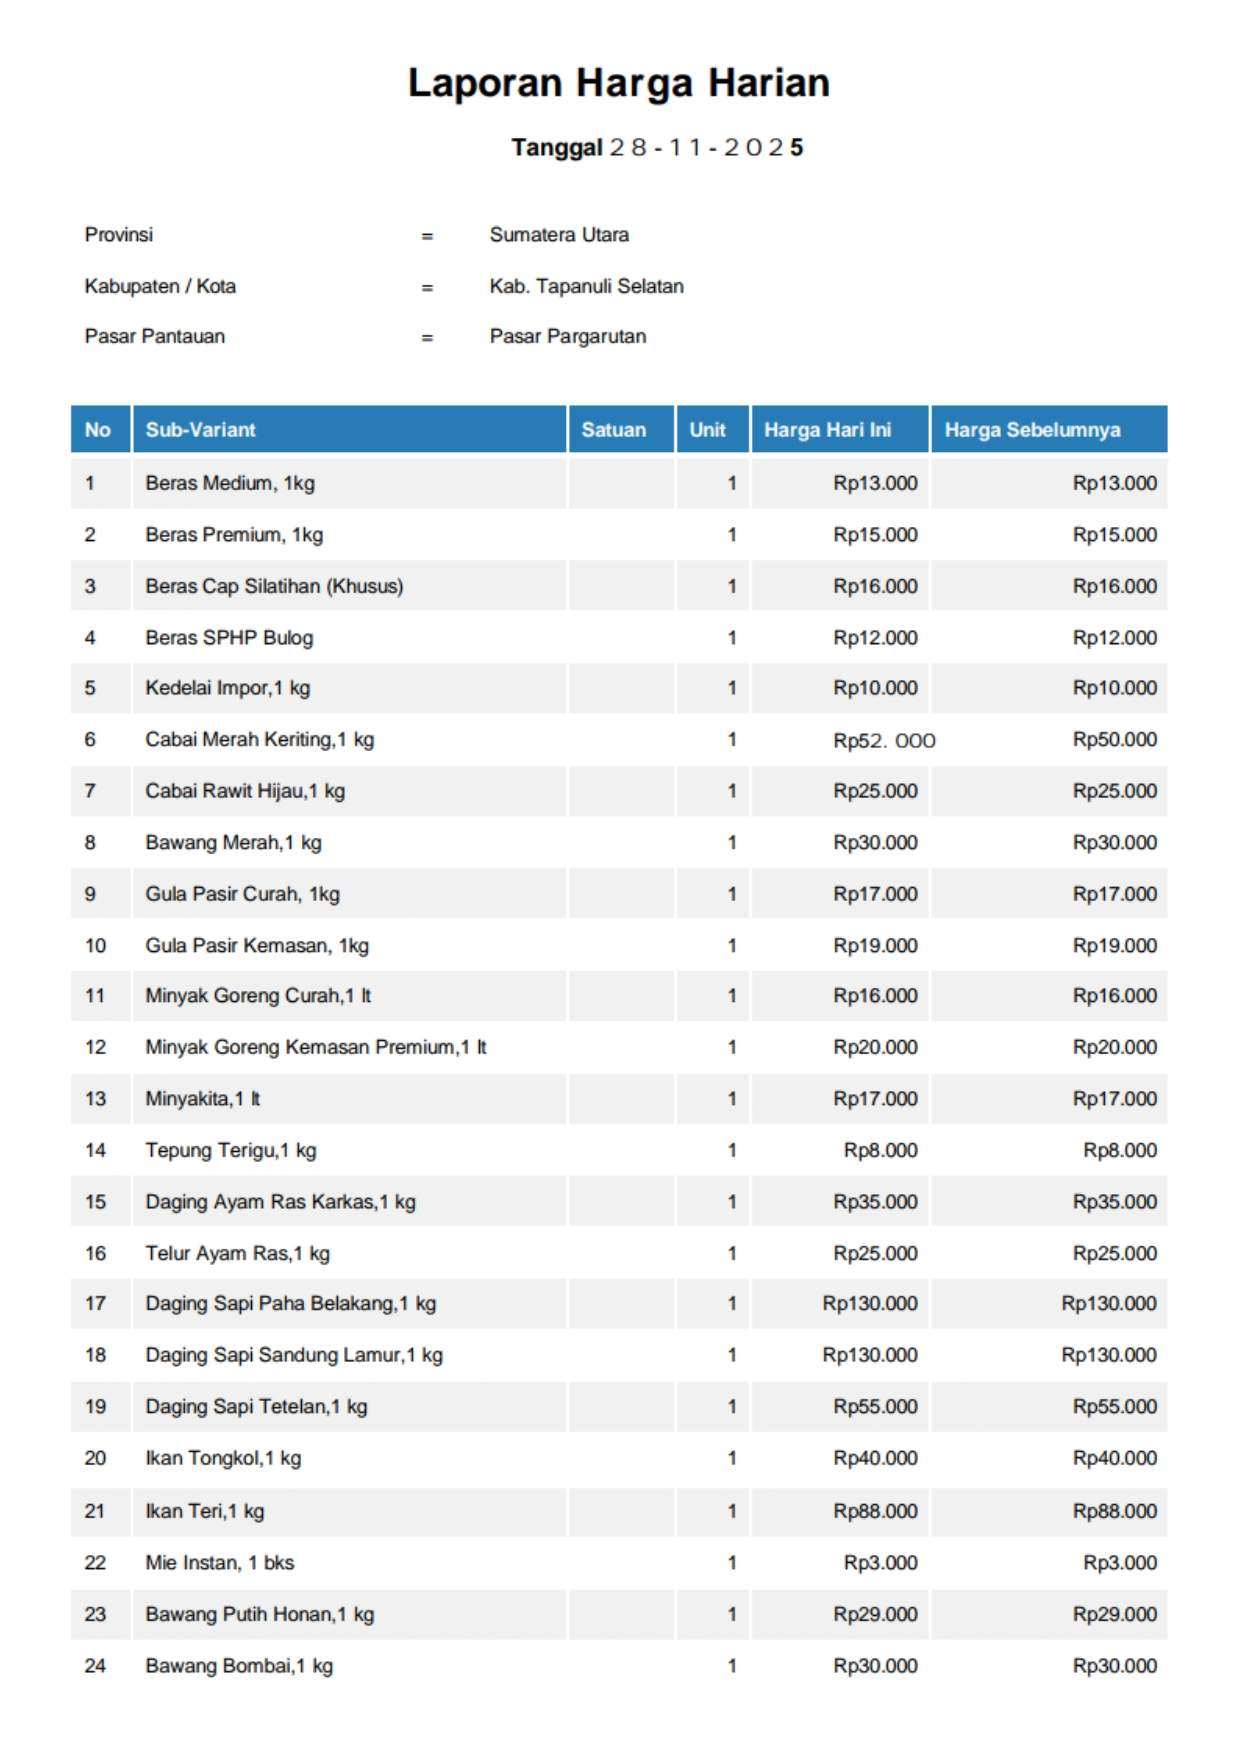Click the Sub-Variant column header
1240x1753 pixels.
point(200,430)
